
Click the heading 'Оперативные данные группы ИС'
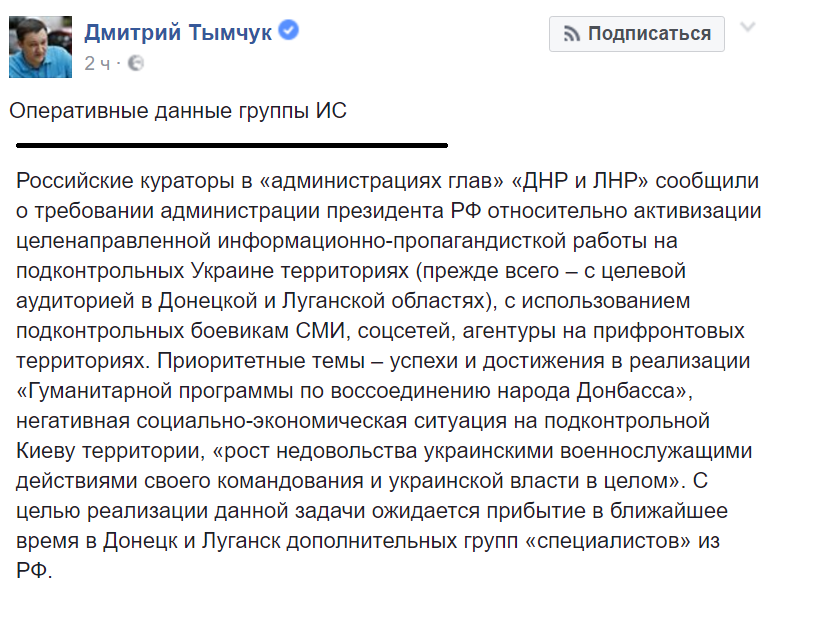pos(178,111)
